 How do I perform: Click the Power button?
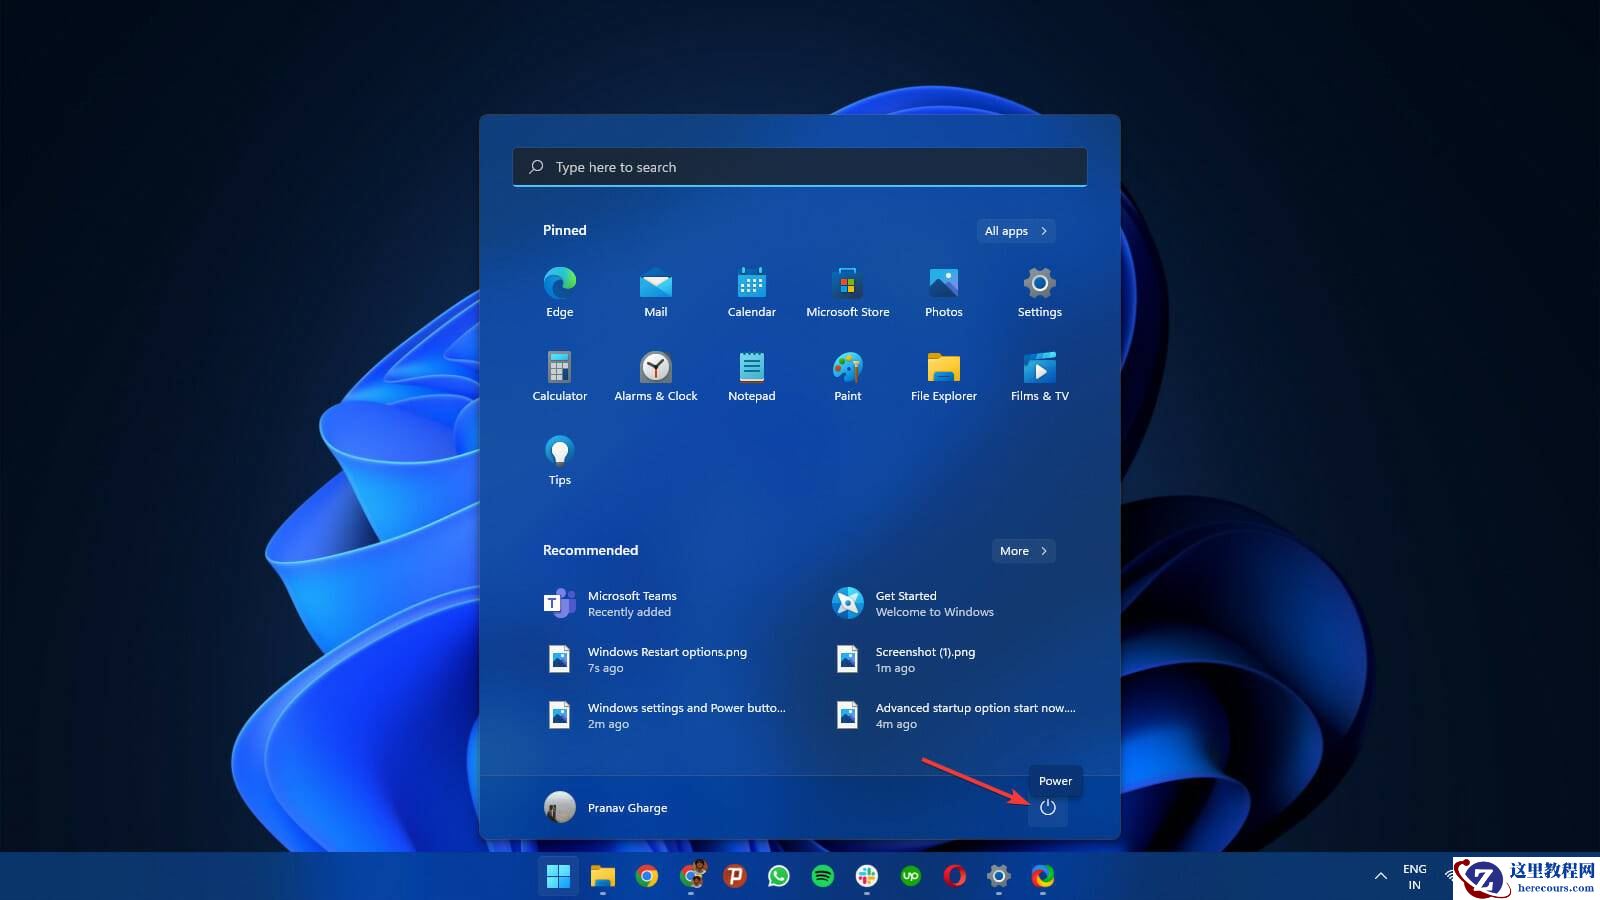[x=1047, y=807]
